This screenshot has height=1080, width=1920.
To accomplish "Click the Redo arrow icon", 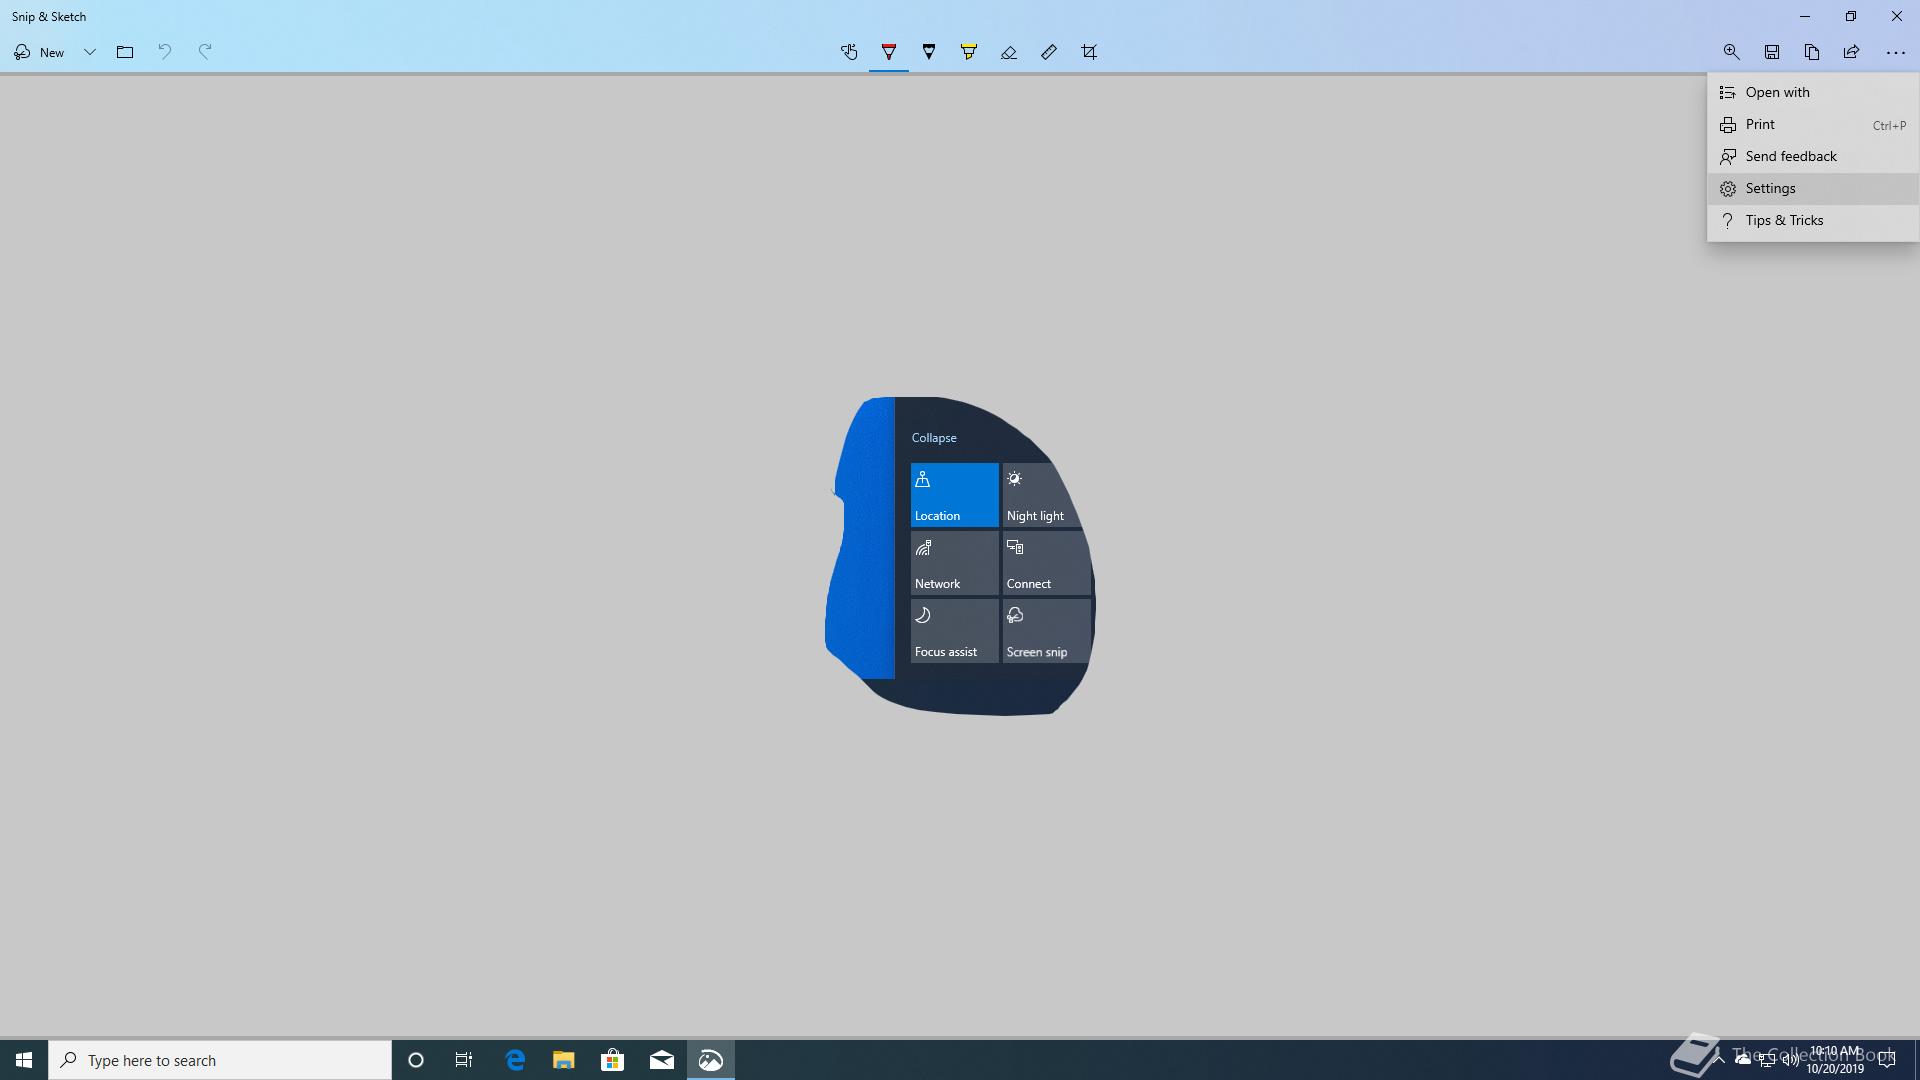I will coord(205,52).
